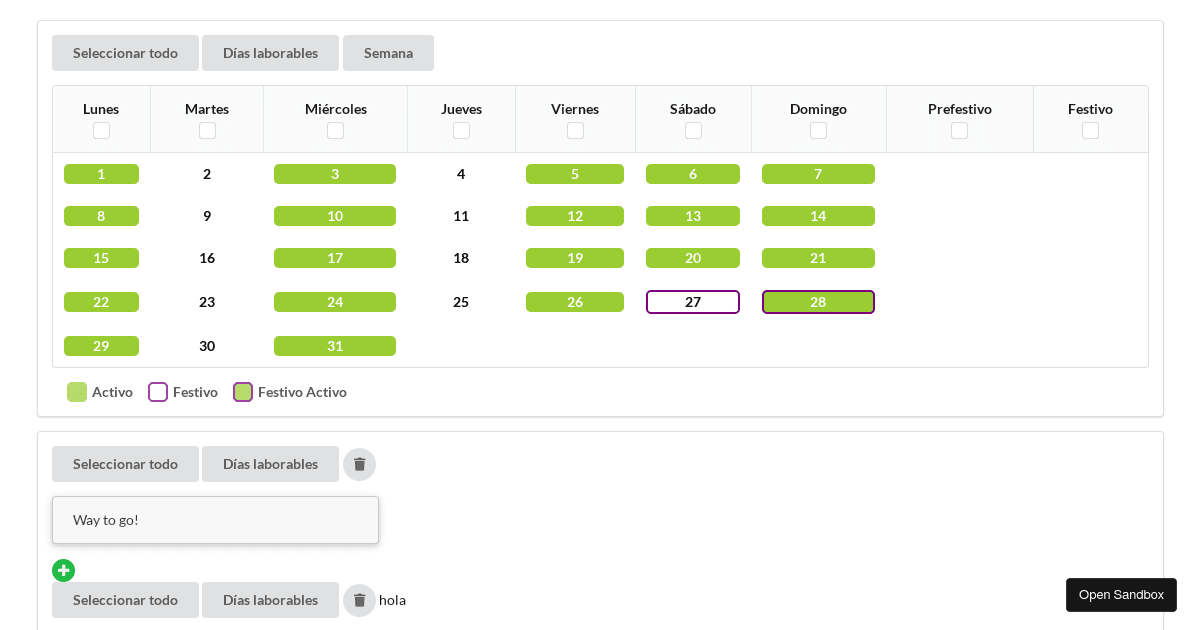Click the Festivo Activo legend swatch
1200x630 pixels.
(243, 392)
